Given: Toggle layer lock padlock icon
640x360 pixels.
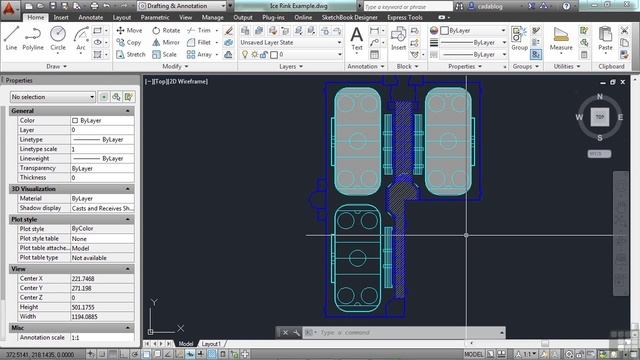Looking at the screenshot, I should point(264,54).
